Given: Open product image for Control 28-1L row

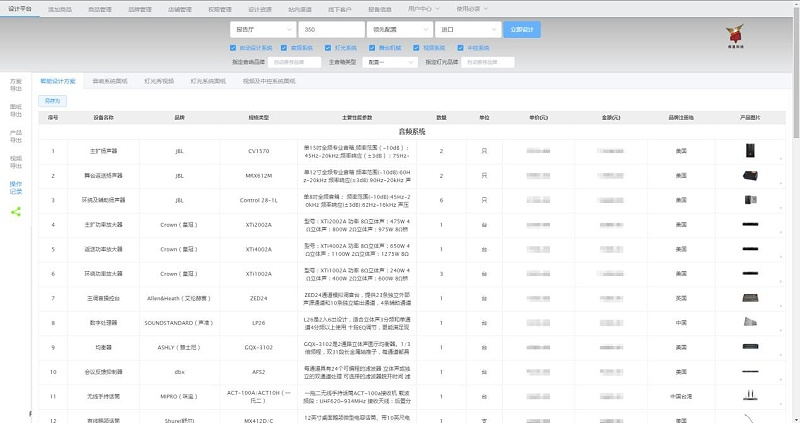Looking at the screenshot, I should click(x=750, y=200).
